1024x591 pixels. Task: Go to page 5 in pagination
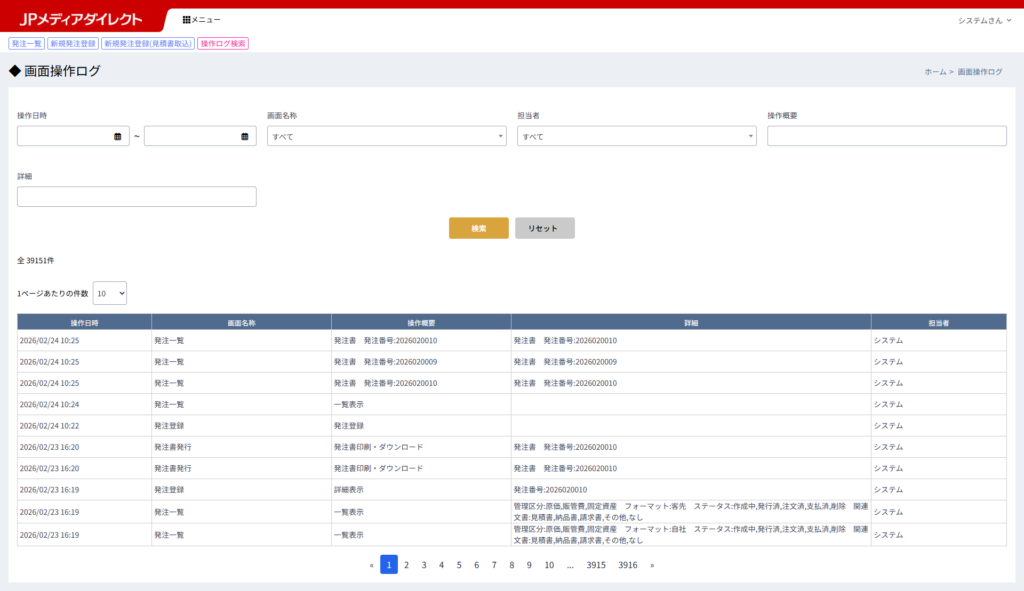tap(459, 565)
